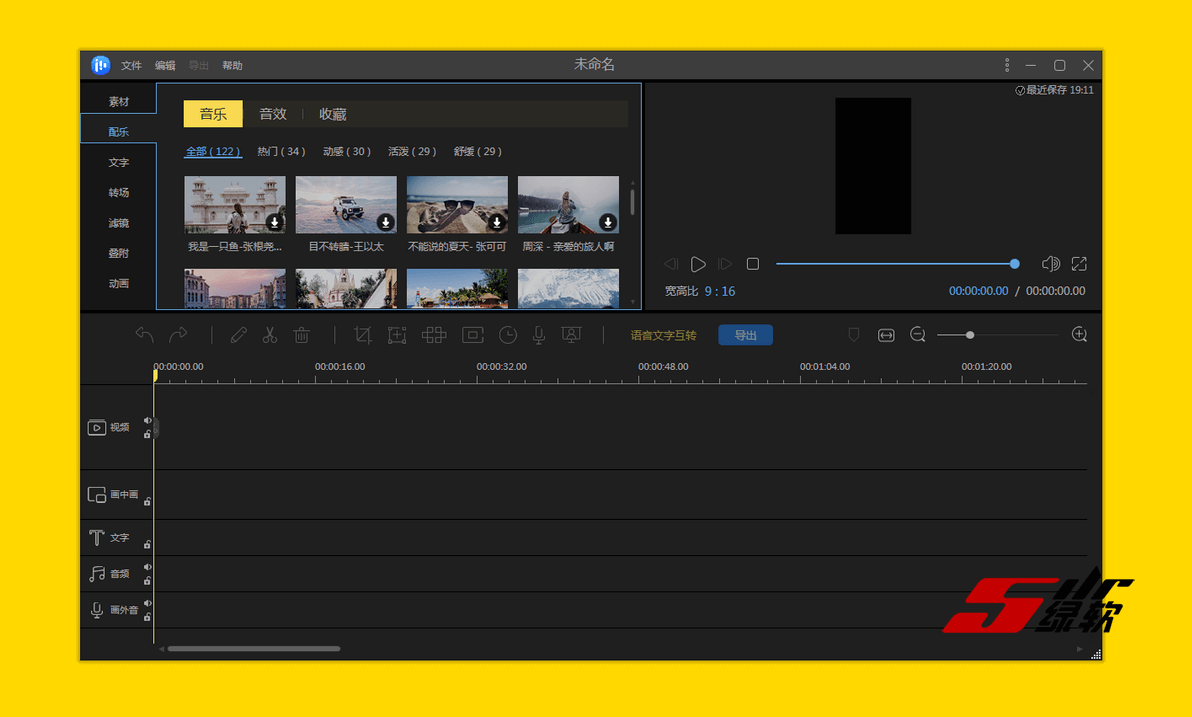Click the fit-timeline-to-width icon
The image size is (1192, 717).
[886, 335]
